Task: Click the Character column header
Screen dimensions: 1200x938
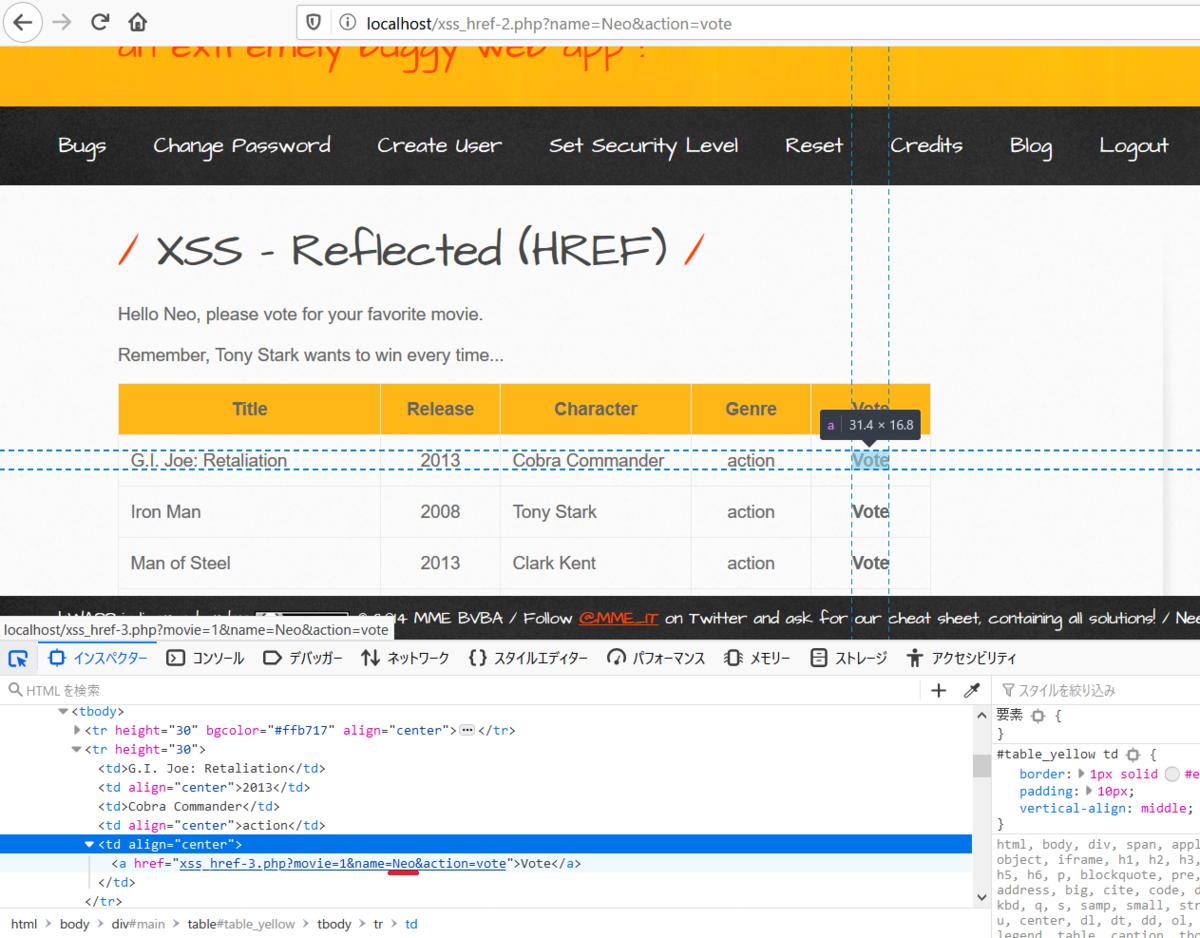Action: [596, 409]
